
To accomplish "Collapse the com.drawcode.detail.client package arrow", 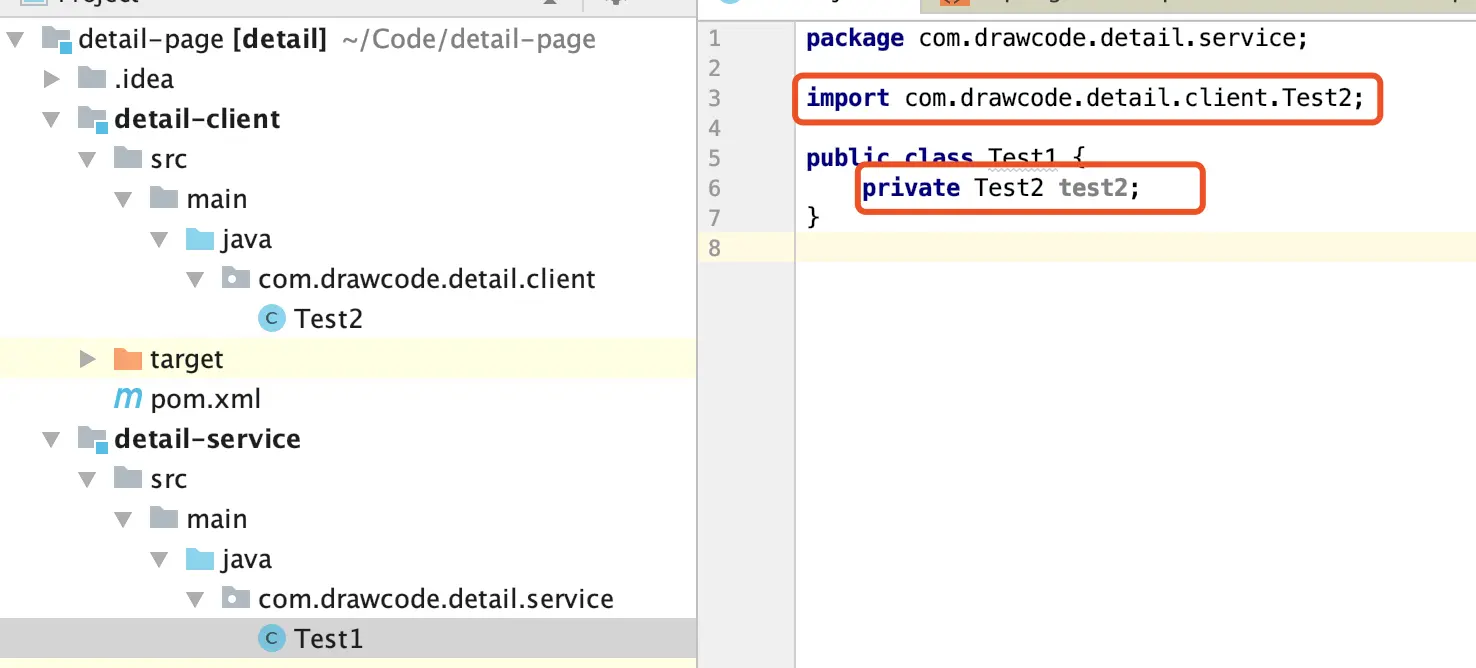I will (196, 280).
